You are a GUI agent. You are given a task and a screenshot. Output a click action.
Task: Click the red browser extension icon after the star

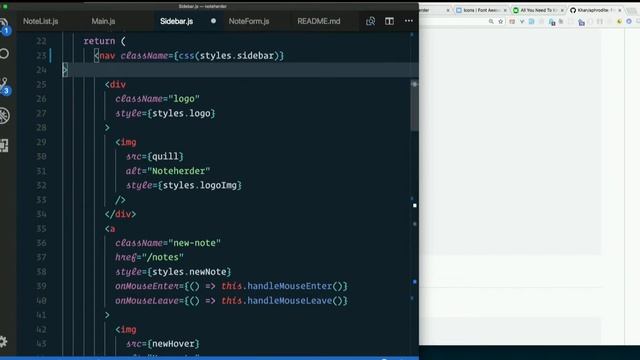[x=512, y=22]
